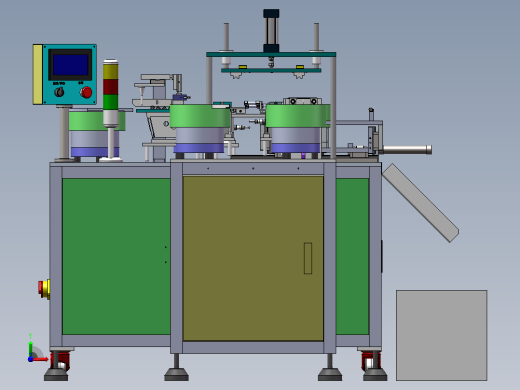Click the XYZ coordinate triad origin
The image size is (520, 390).
[x=30, y=359]
